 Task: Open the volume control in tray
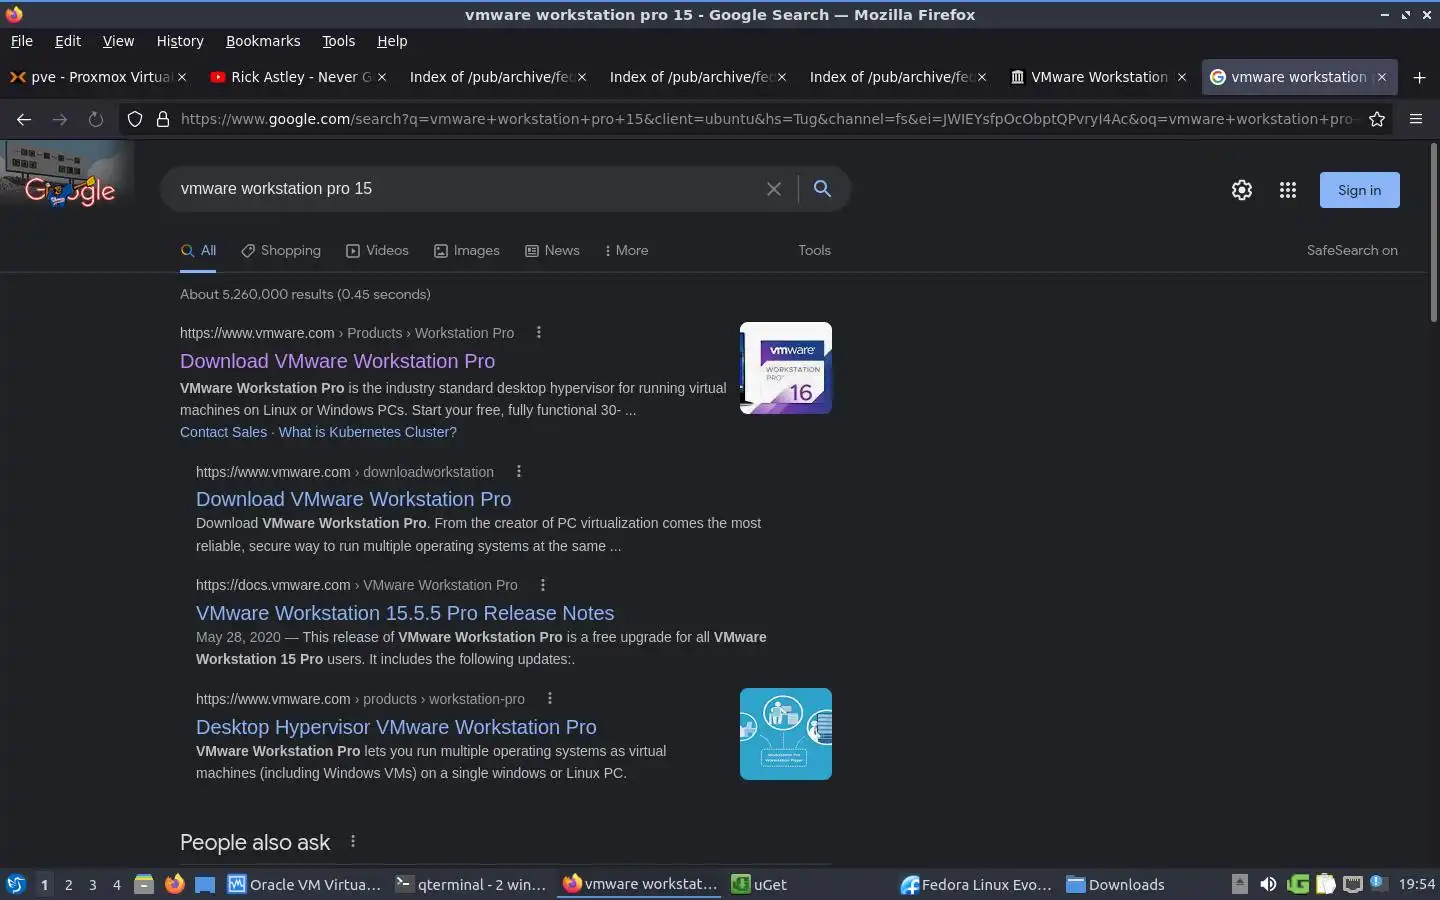1268,884
